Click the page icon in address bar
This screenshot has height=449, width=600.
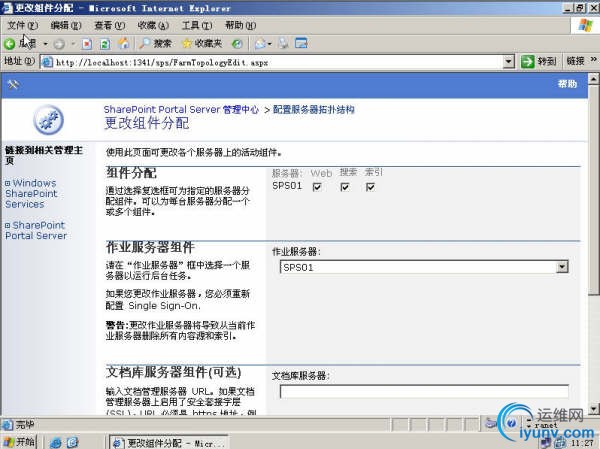point(47,62)
